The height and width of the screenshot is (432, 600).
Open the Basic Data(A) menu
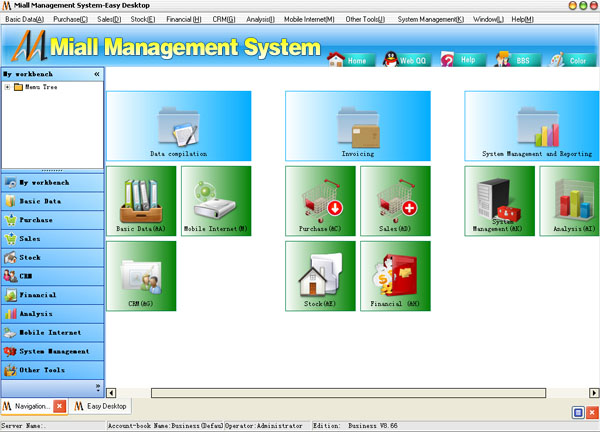click(x=24, y=20)
